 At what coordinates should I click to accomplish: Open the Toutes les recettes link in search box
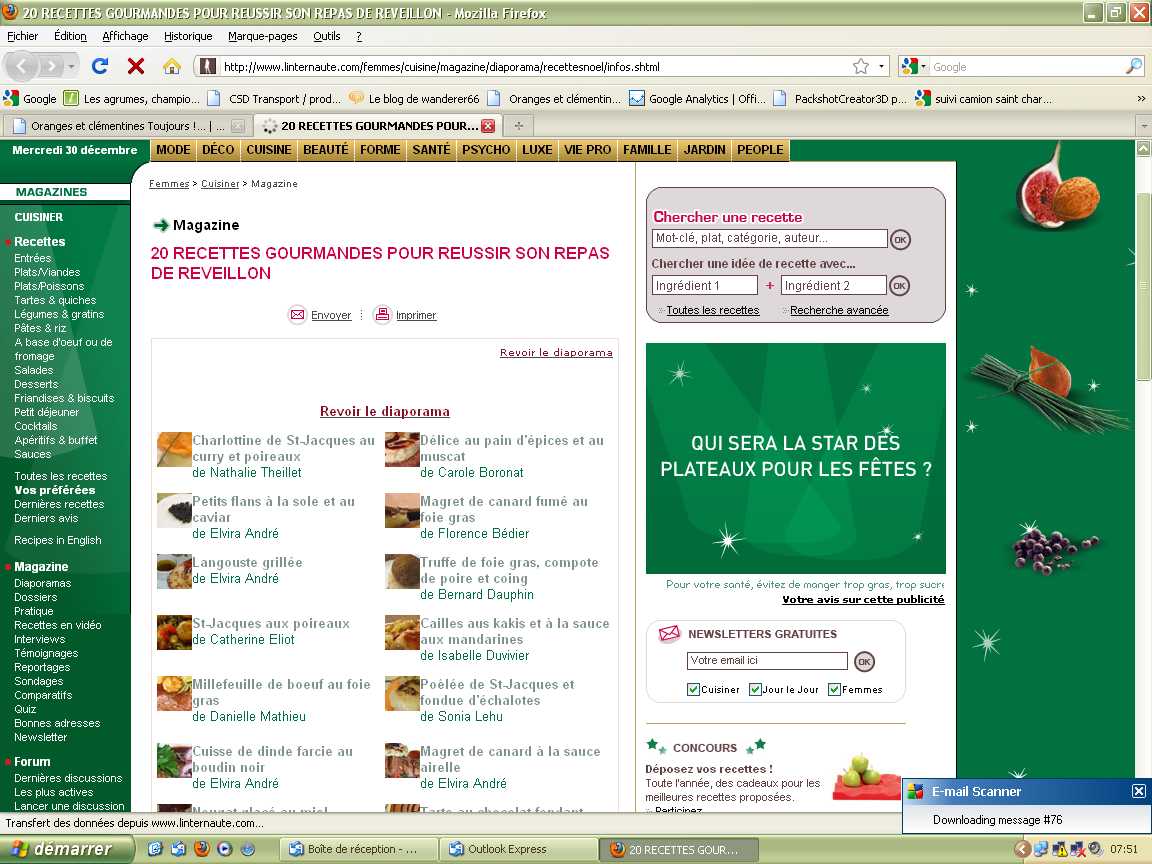point(713,310)
